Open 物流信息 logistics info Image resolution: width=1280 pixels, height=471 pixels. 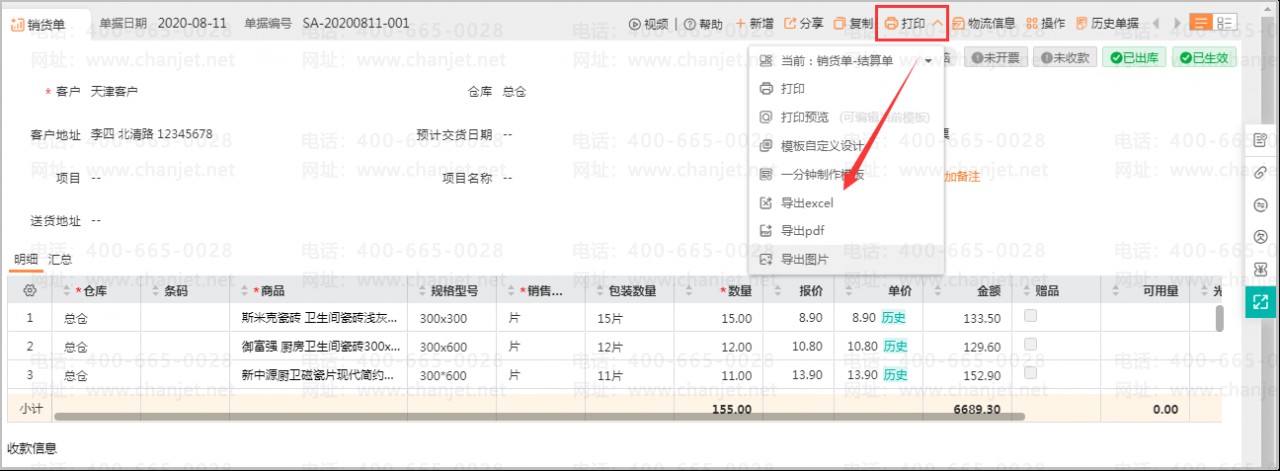(x=984, y=23)
